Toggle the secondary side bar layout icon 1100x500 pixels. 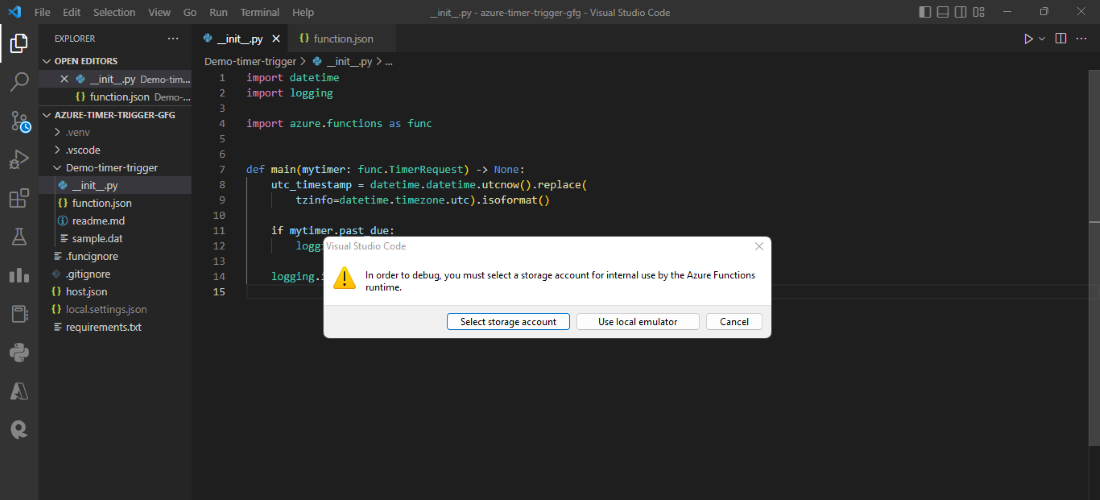click(x=960, y=12)
